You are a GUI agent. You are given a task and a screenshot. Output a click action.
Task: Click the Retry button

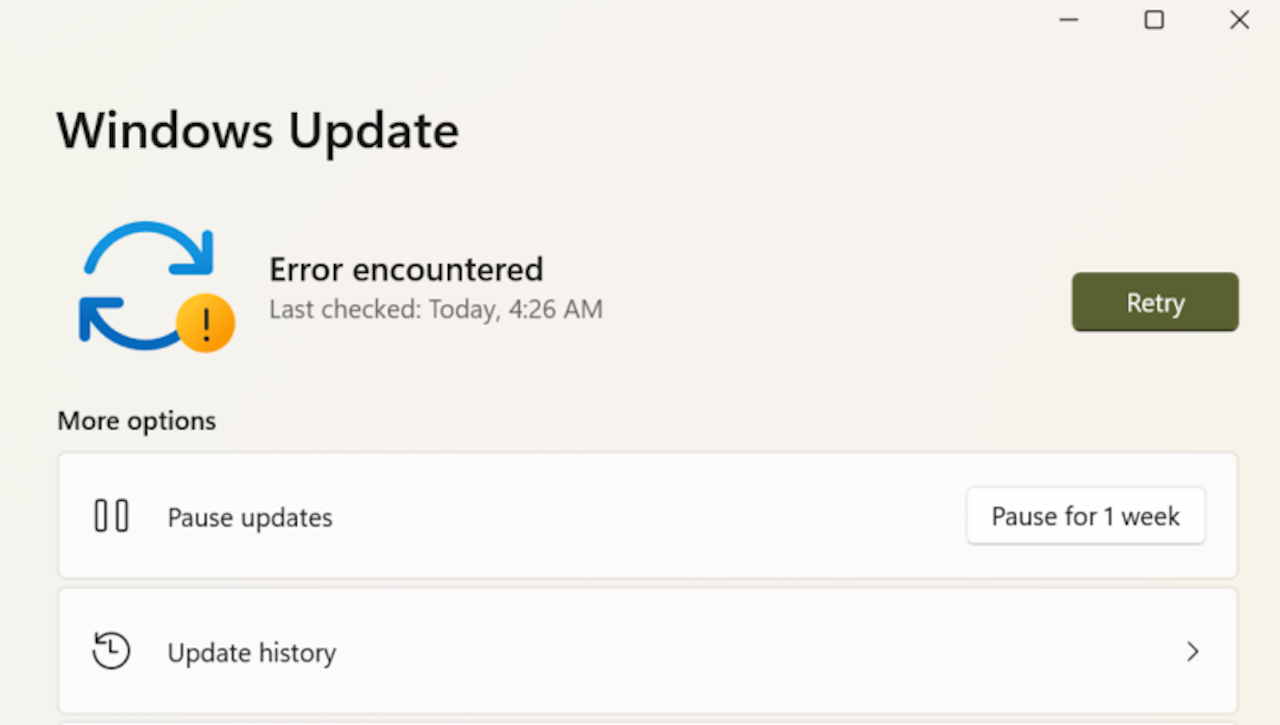click(x=1155, y=302)
